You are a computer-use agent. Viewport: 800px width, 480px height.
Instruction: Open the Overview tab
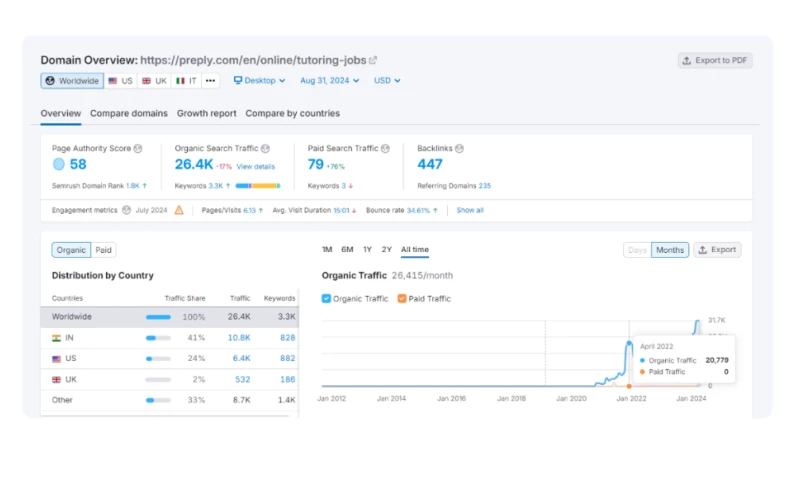pos(61,113)
